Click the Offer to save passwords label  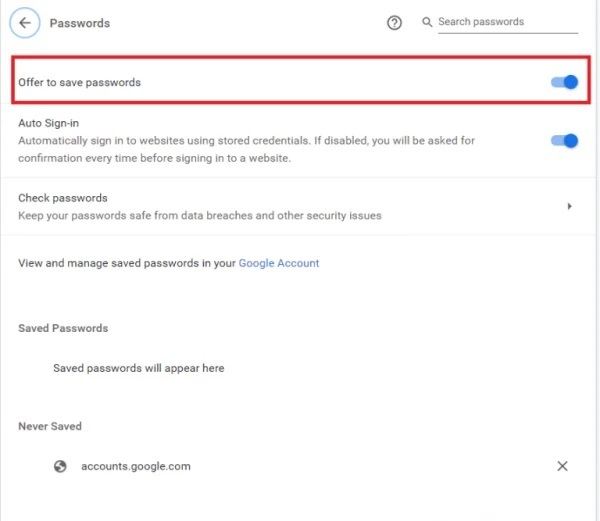click(x=79, y=82)
